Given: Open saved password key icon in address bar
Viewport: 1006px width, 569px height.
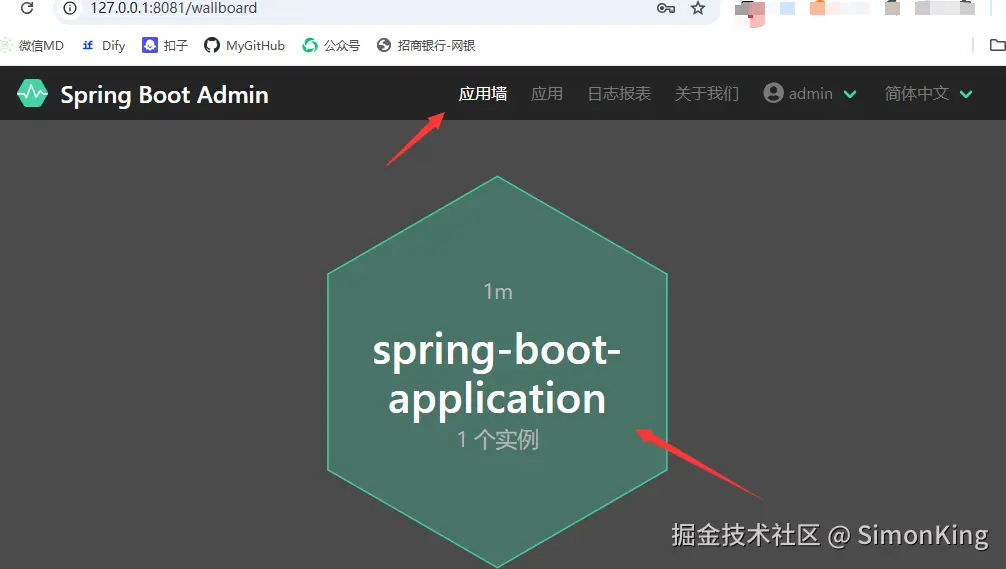Looking at the screenshot, I should [x=666, y=8].
